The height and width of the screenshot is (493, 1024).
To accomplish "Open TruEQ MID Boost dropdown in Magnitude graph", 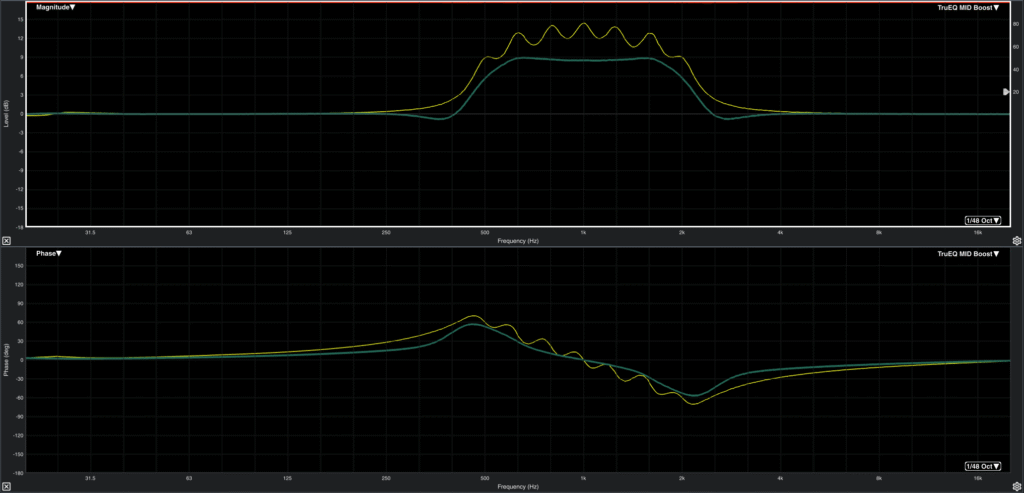I will click(968, 8).
